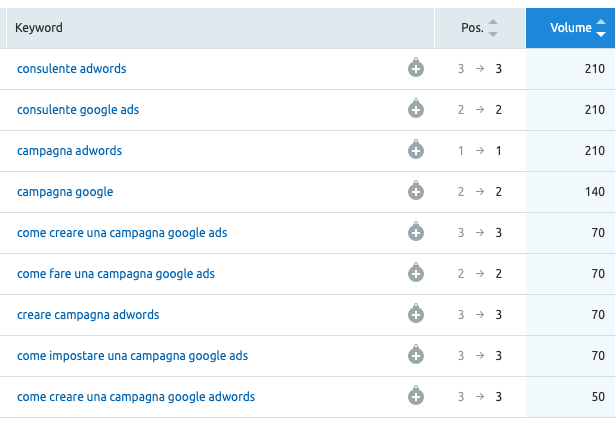Screen dimensions: 616x421
Task: Click plus icon for 'come fare una campagna google ads'
Action: pyautogui.click(x=416, y=273)
